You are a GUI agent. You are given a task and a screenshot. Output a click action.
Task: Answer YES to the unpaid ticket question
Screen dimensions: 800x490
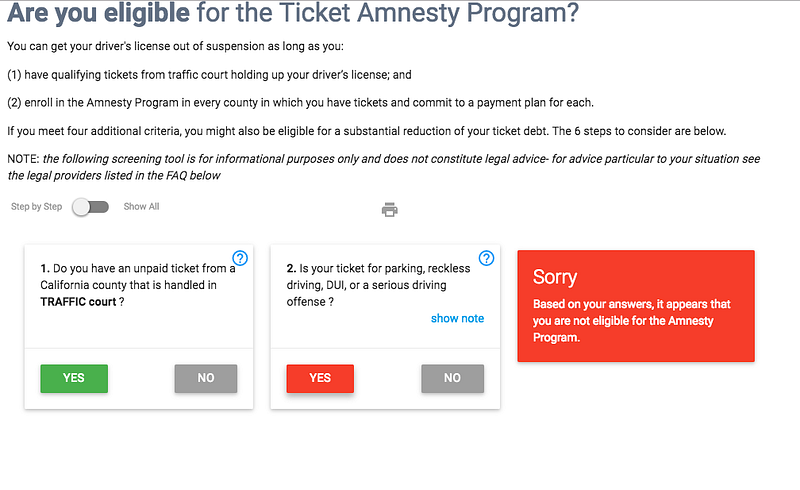[x=74, y=378]
